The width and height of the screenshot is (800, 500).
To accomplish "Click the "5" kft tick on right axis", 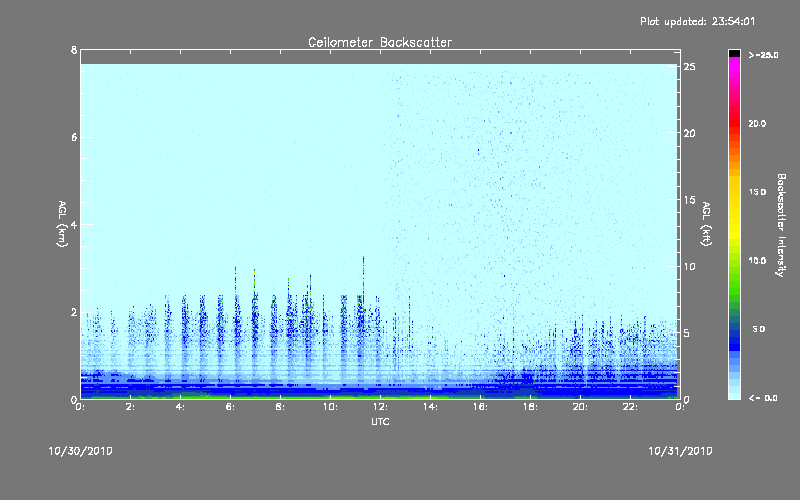I will pos(687,333).
